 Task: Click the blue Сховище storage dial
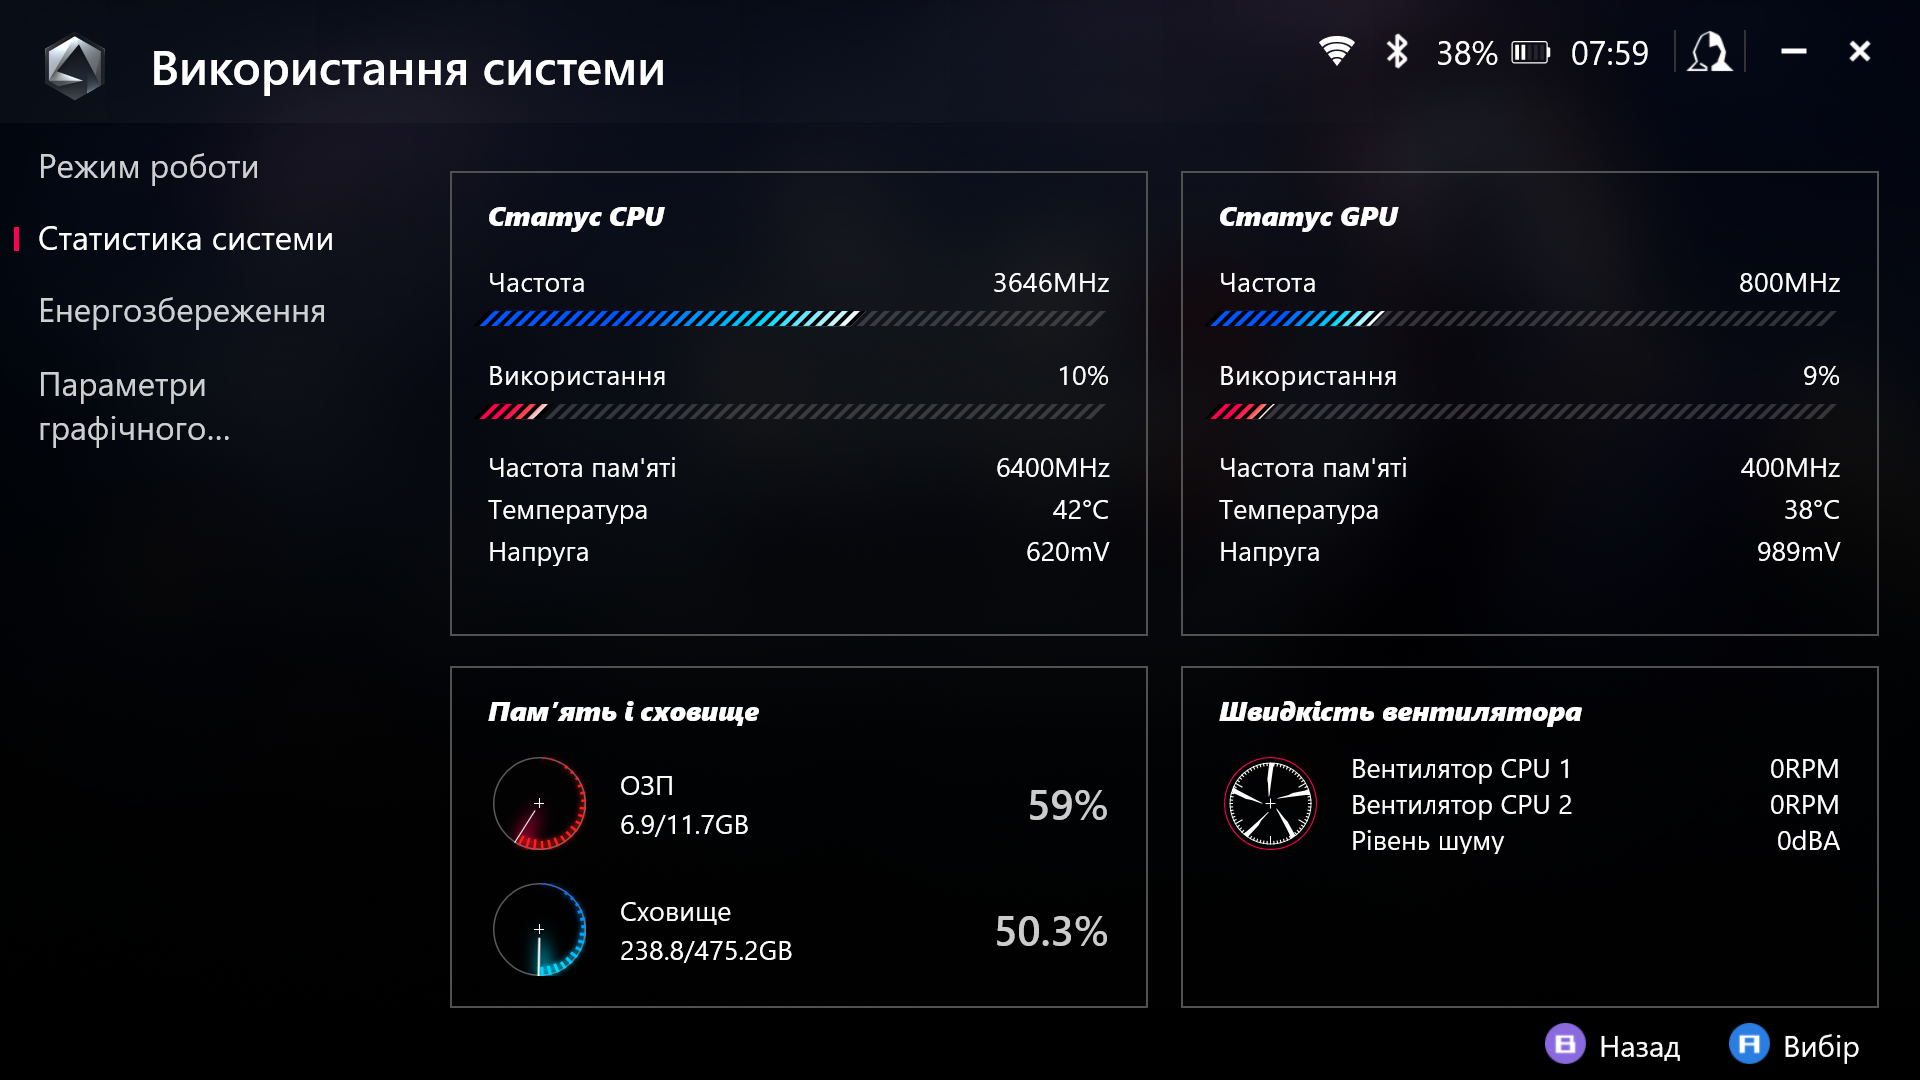tap(540, 929)
